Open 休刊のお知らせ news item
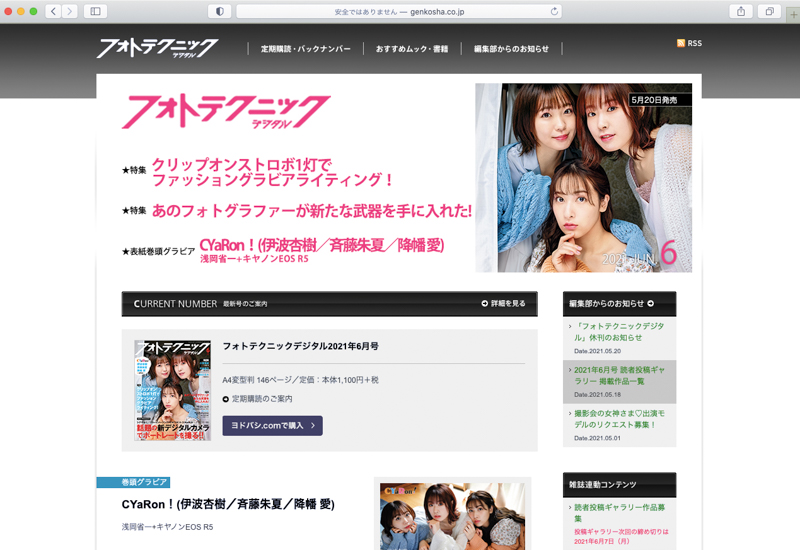The image size is (800, 550). (x=619, y=332)
